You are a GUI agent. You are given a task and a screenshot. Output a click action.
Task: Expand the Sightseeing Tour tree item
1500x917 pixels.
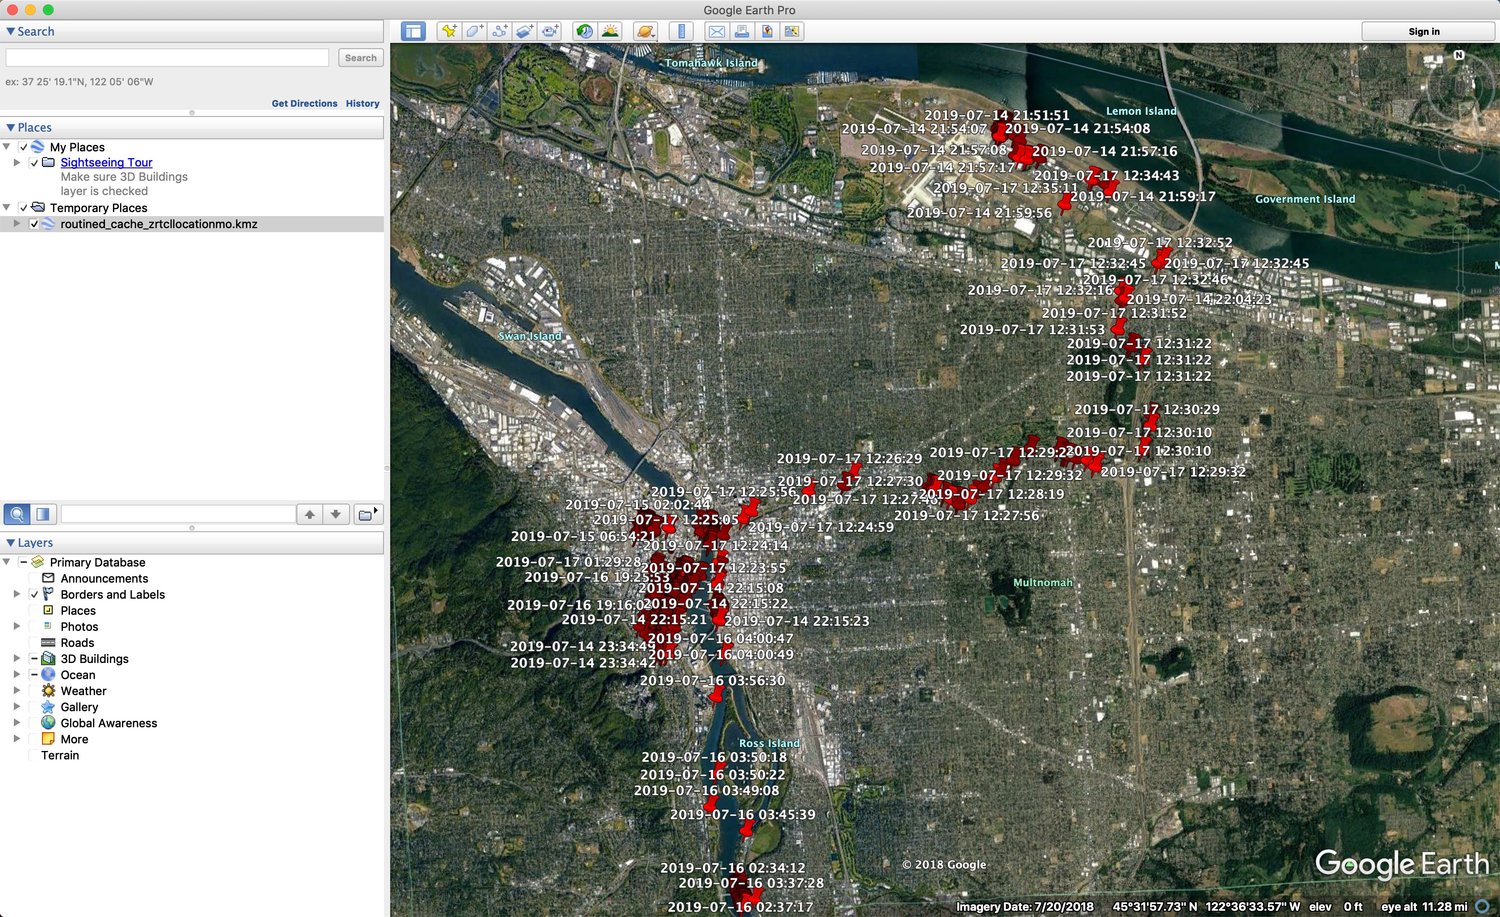[16, 162]
